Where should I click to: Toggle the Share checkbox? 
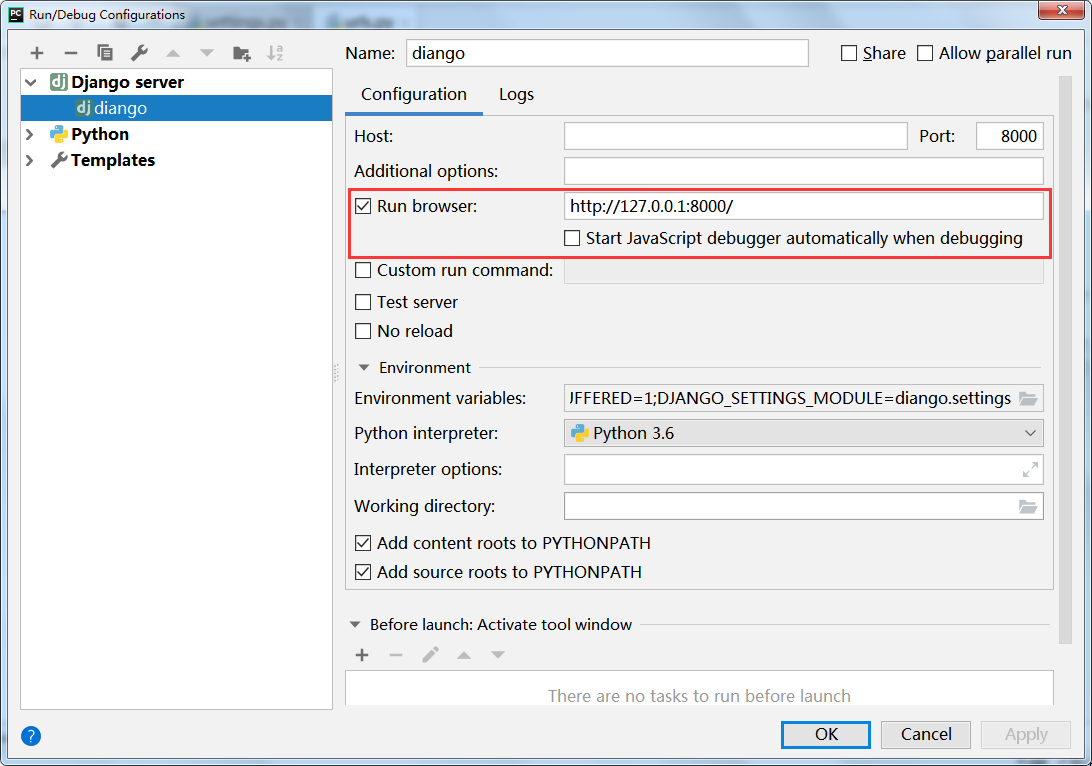848,53
